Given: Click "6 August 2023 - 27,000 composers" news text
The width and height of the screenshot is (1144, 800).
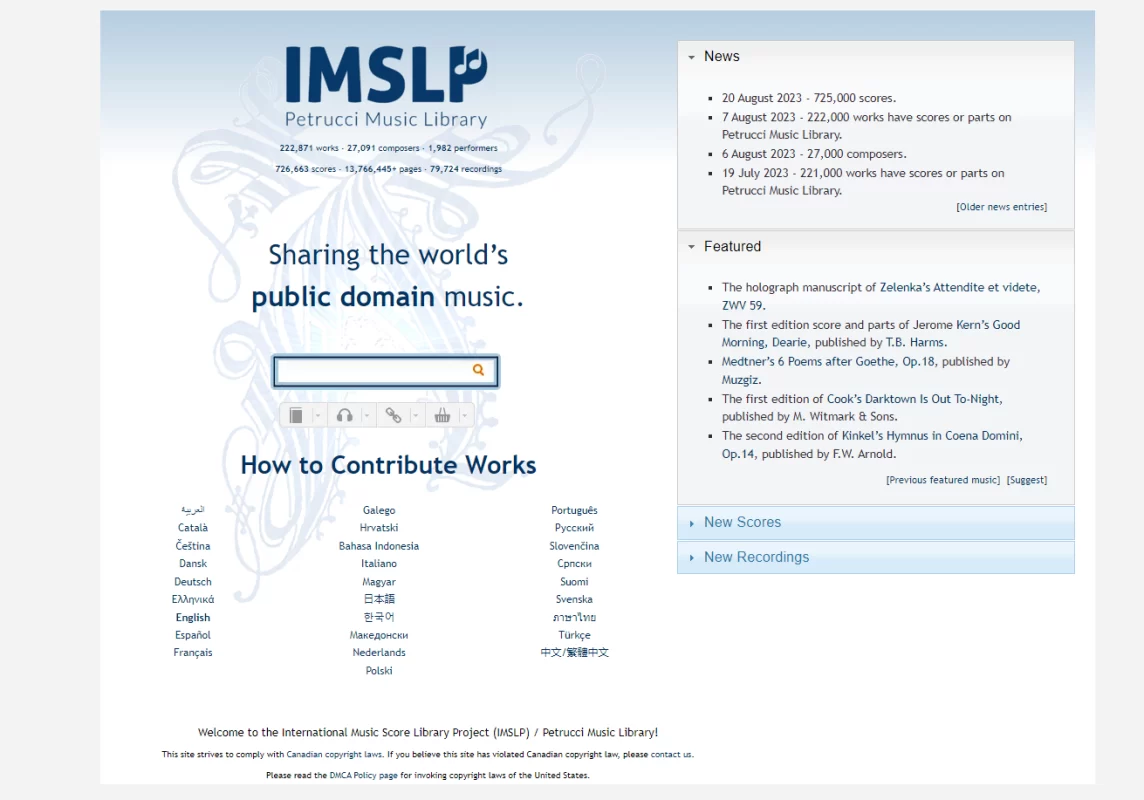Looking at the screenshot, I should click(x=813, y=154).
